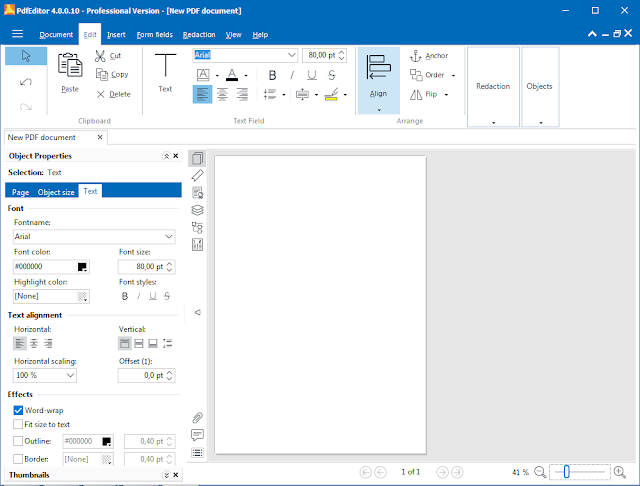The height and width of the screenshot is (486, 640).
Task: Zoom in with the magnifier plus icon
Action: pos(620,472)
